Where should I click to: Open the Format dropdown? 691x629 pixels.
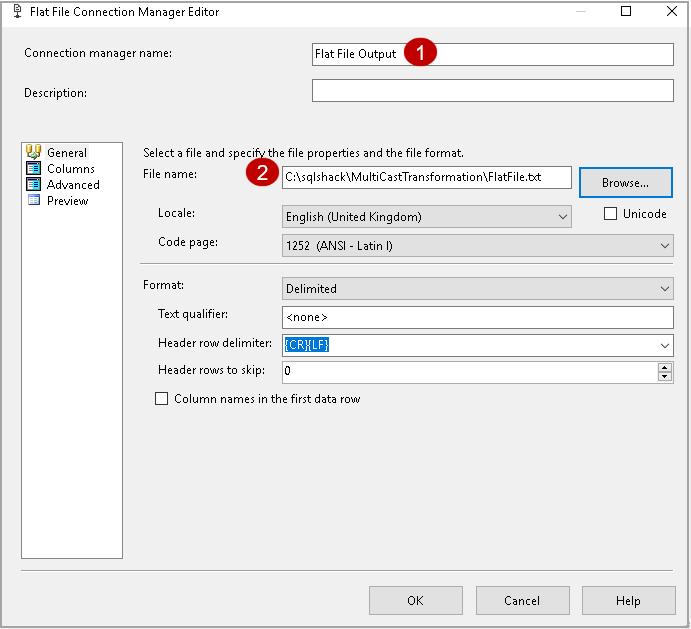[x=665, y=289]
